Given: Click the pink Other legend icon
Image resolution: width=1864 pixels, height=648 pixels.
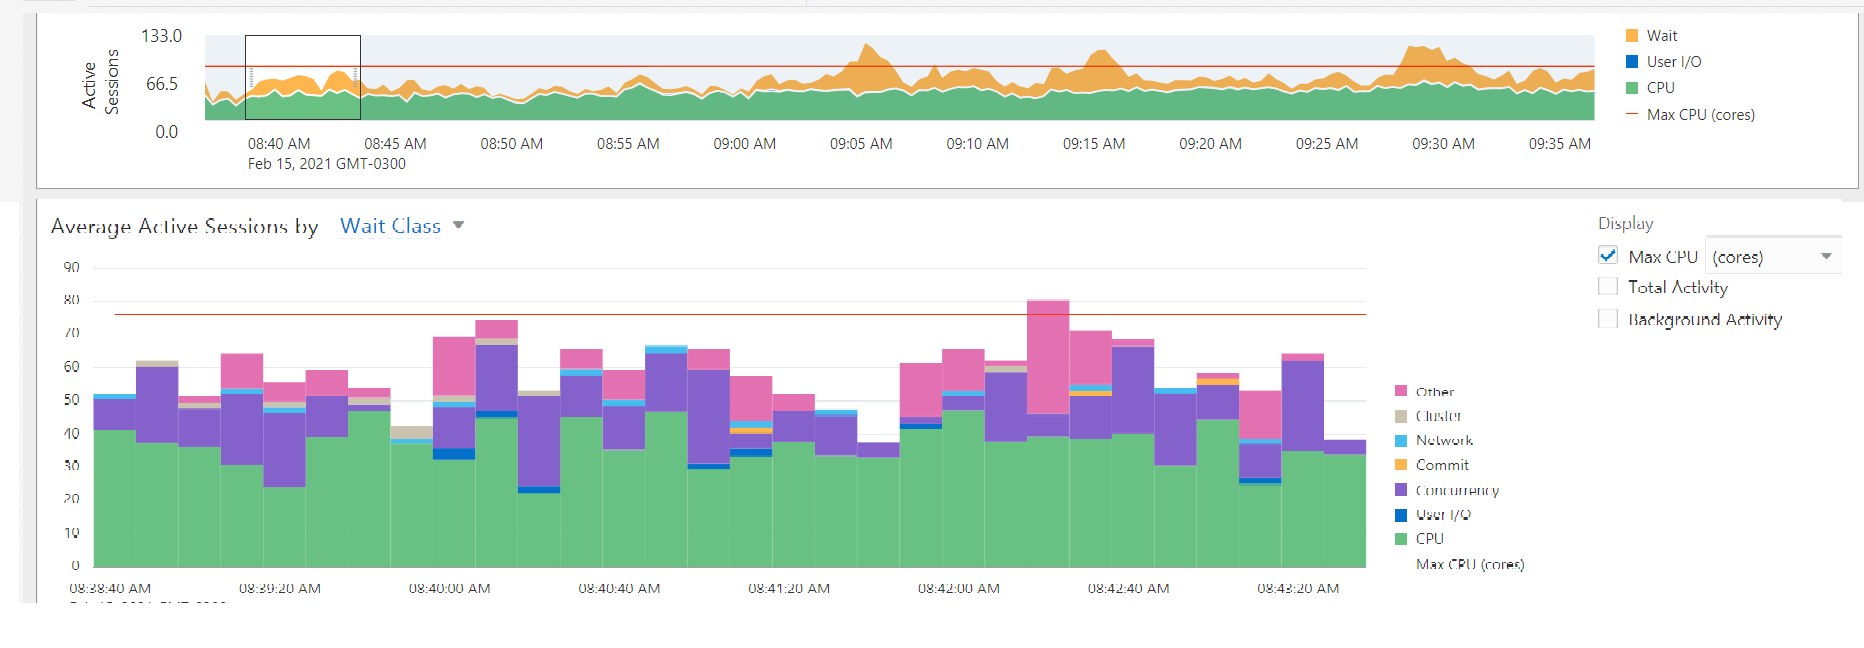Looking at the screenshot, I should point(1401,391).
